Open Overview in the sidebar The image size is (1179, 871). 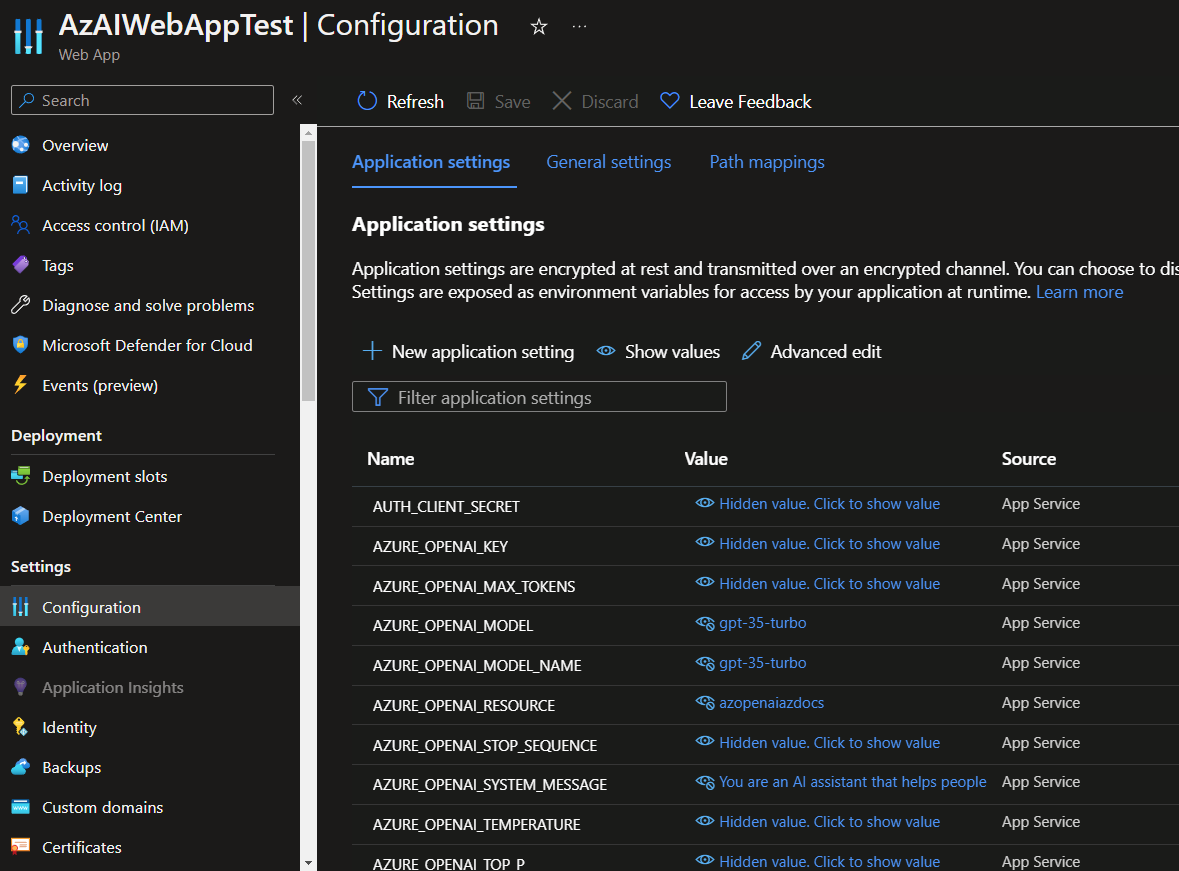click(x=75, y=145)
